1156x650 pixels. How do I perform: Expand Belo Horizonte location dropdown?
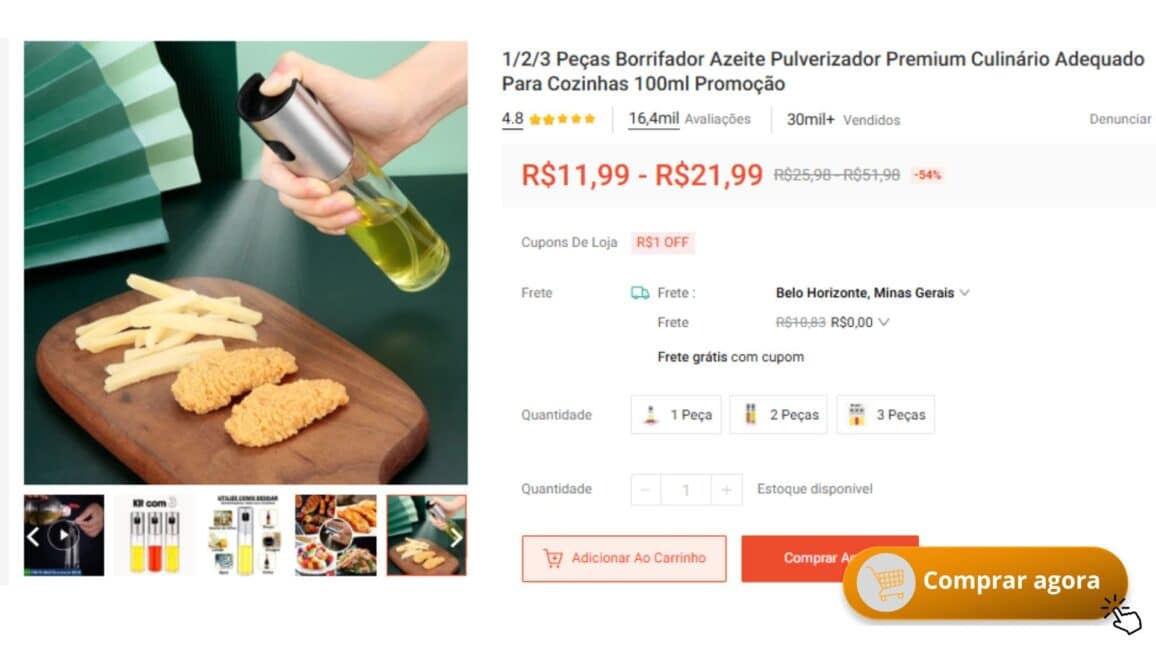(964, 293)
